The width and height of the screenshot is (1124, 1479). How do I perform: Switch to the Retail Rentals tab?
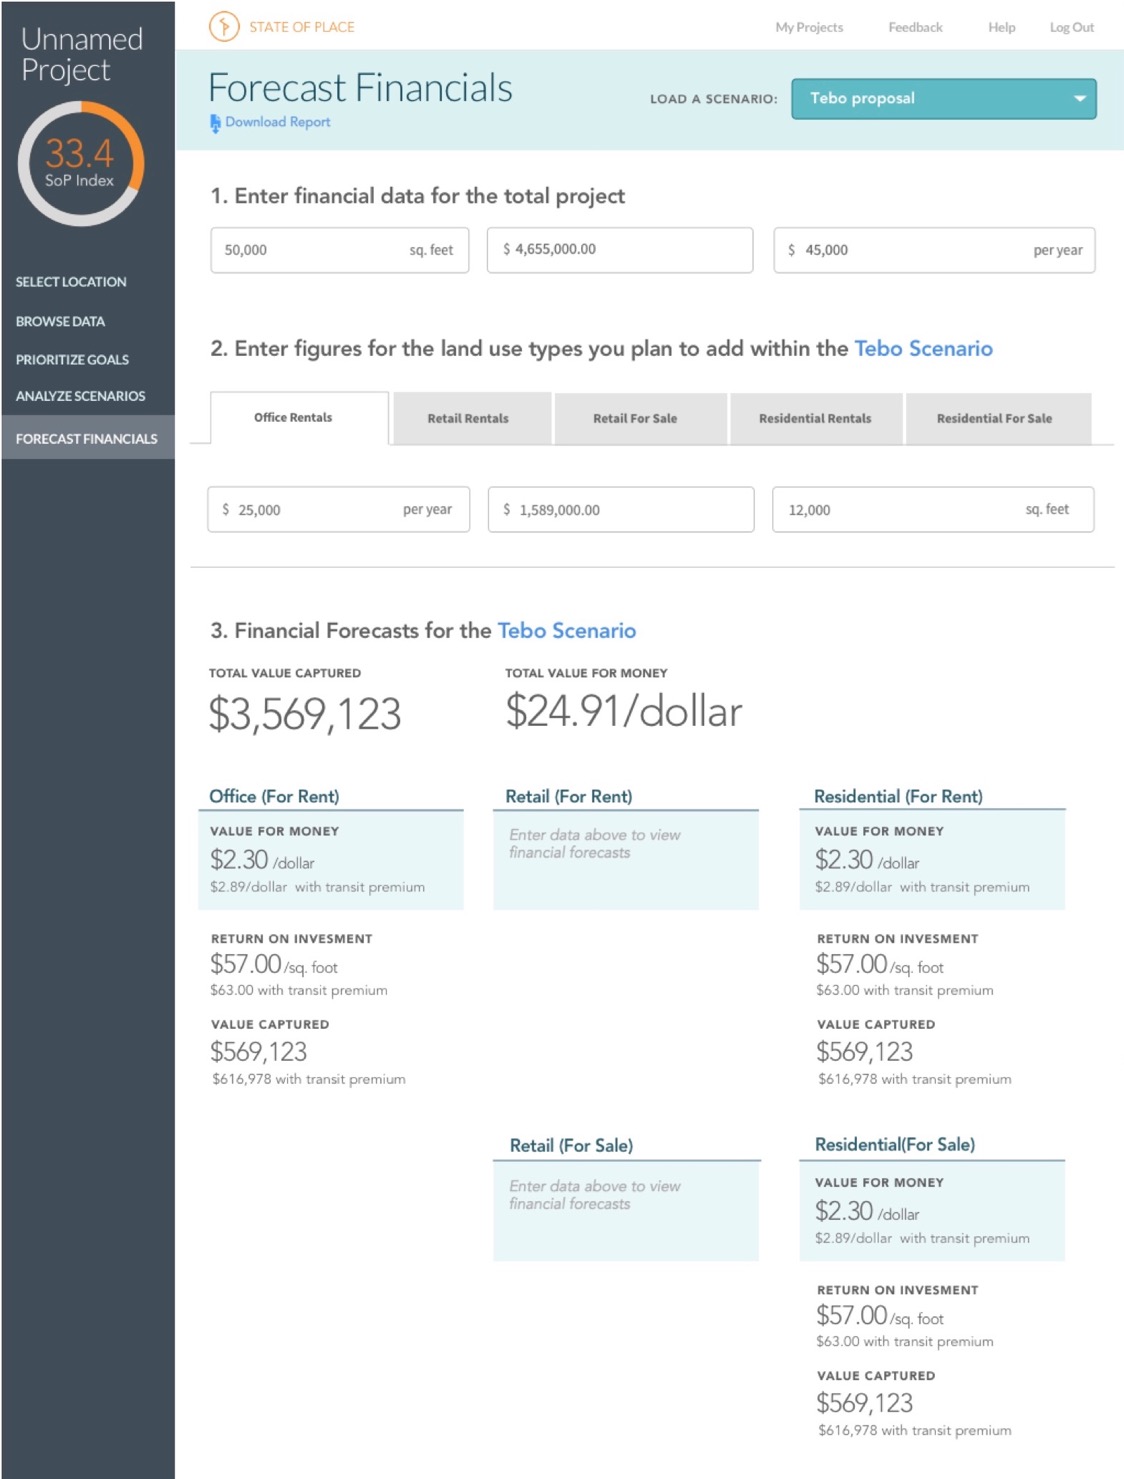click(x=468, y=418)
